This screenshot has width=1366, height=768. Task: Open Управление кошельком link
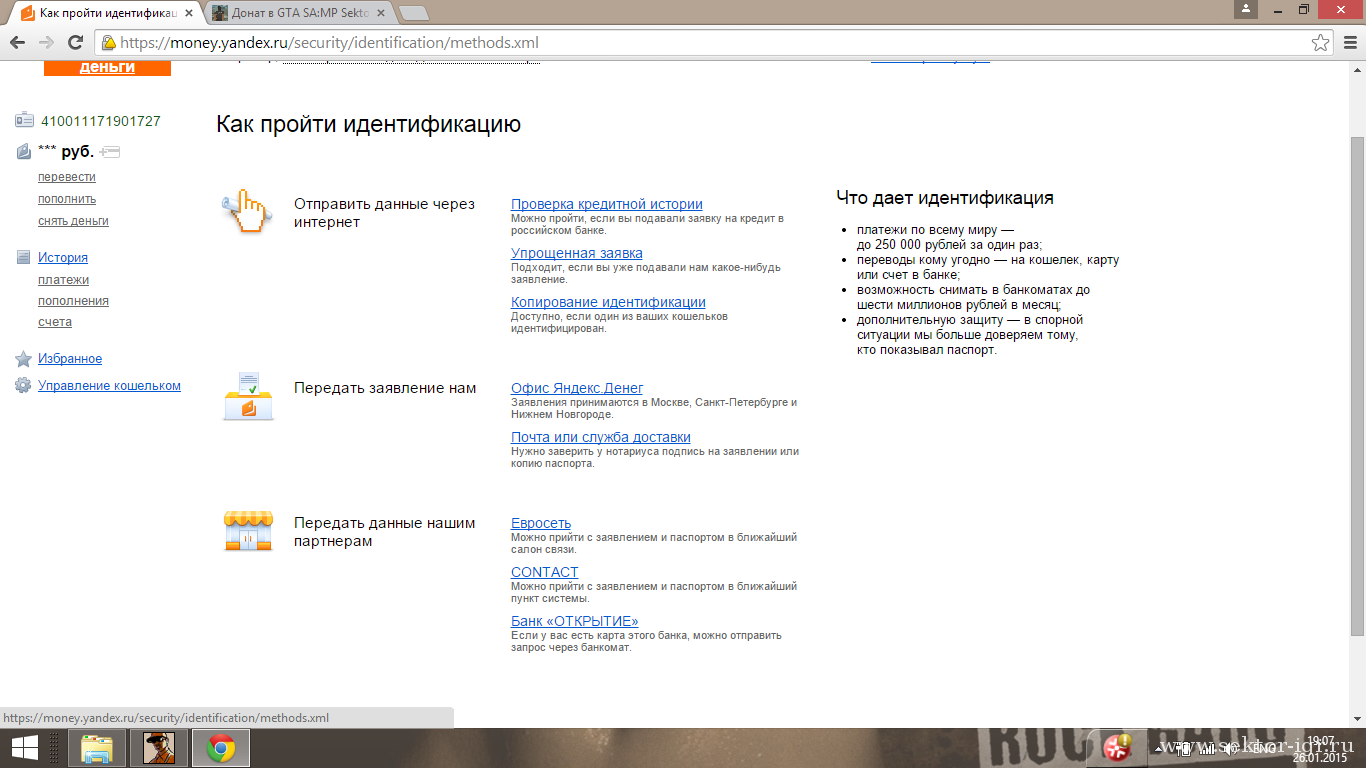tap(109, 385)
